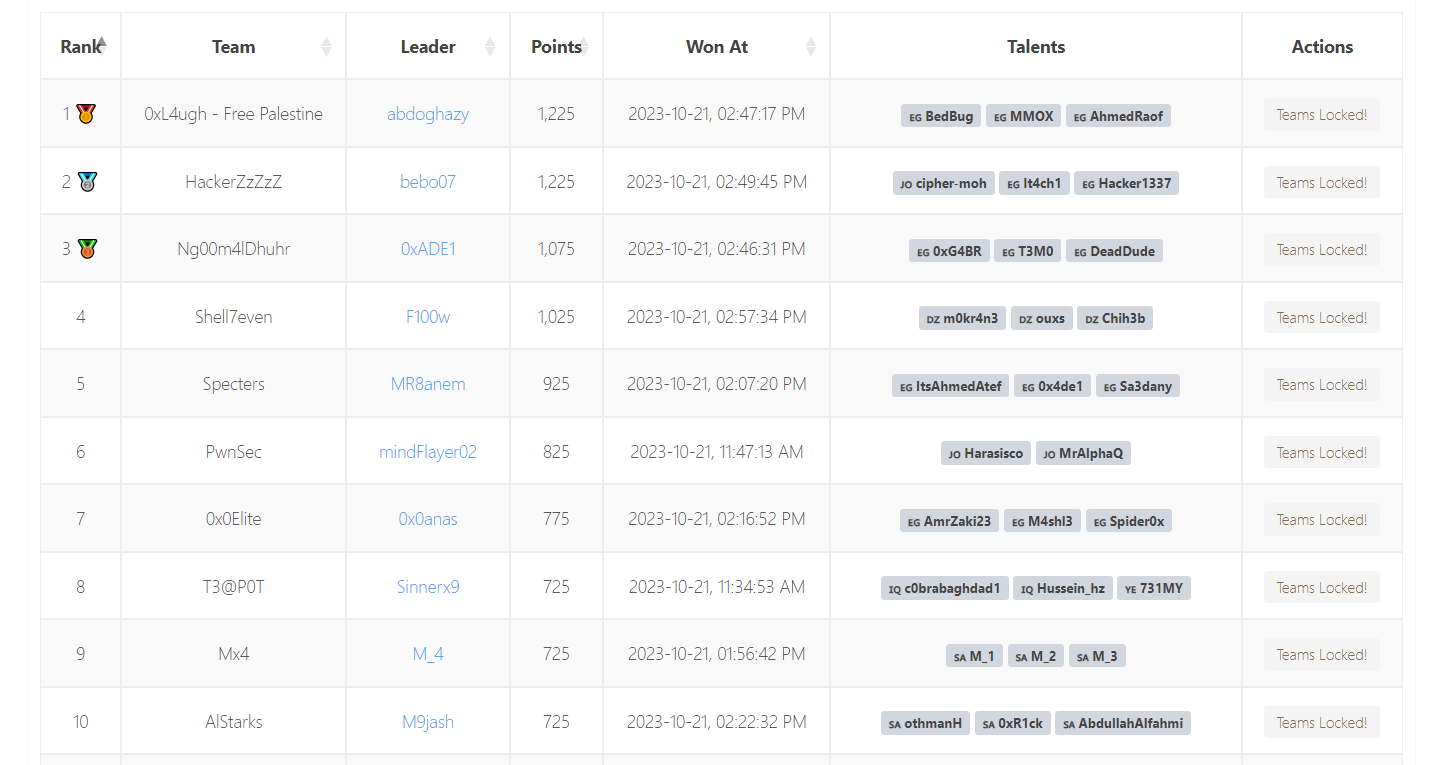Screen dimensions: 1437x765
Task: Select the AmrZaki23 talent tag
Action: (x=949, y=521)
